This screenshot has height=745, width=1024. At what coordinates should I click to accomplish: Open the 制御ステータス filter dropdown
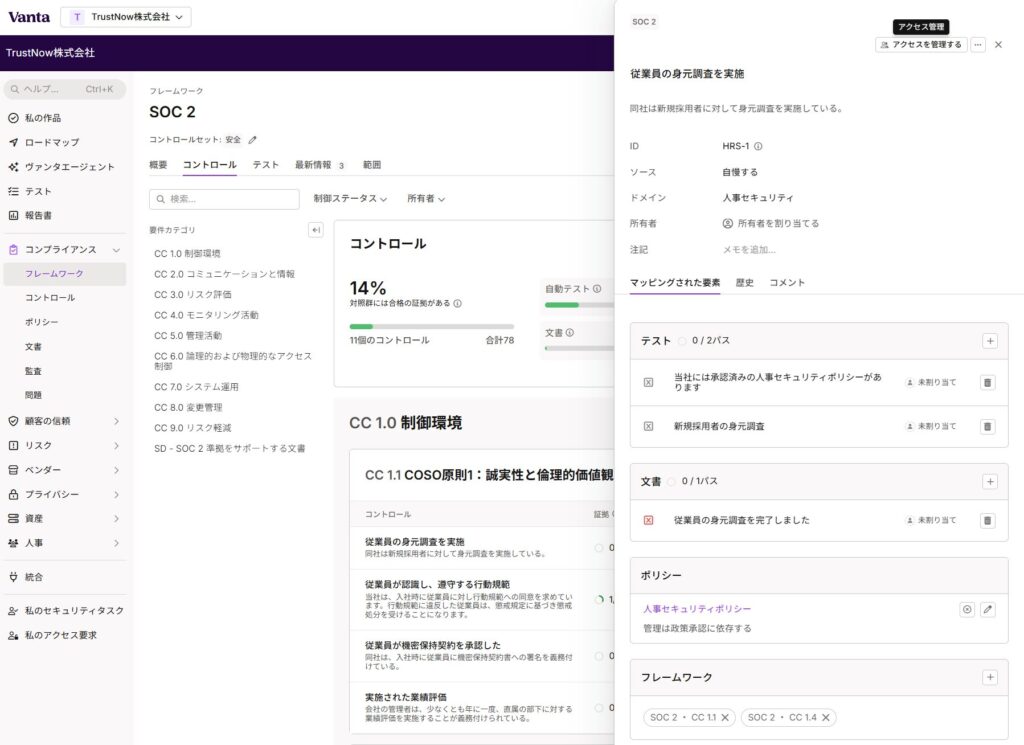pos(350,199)
